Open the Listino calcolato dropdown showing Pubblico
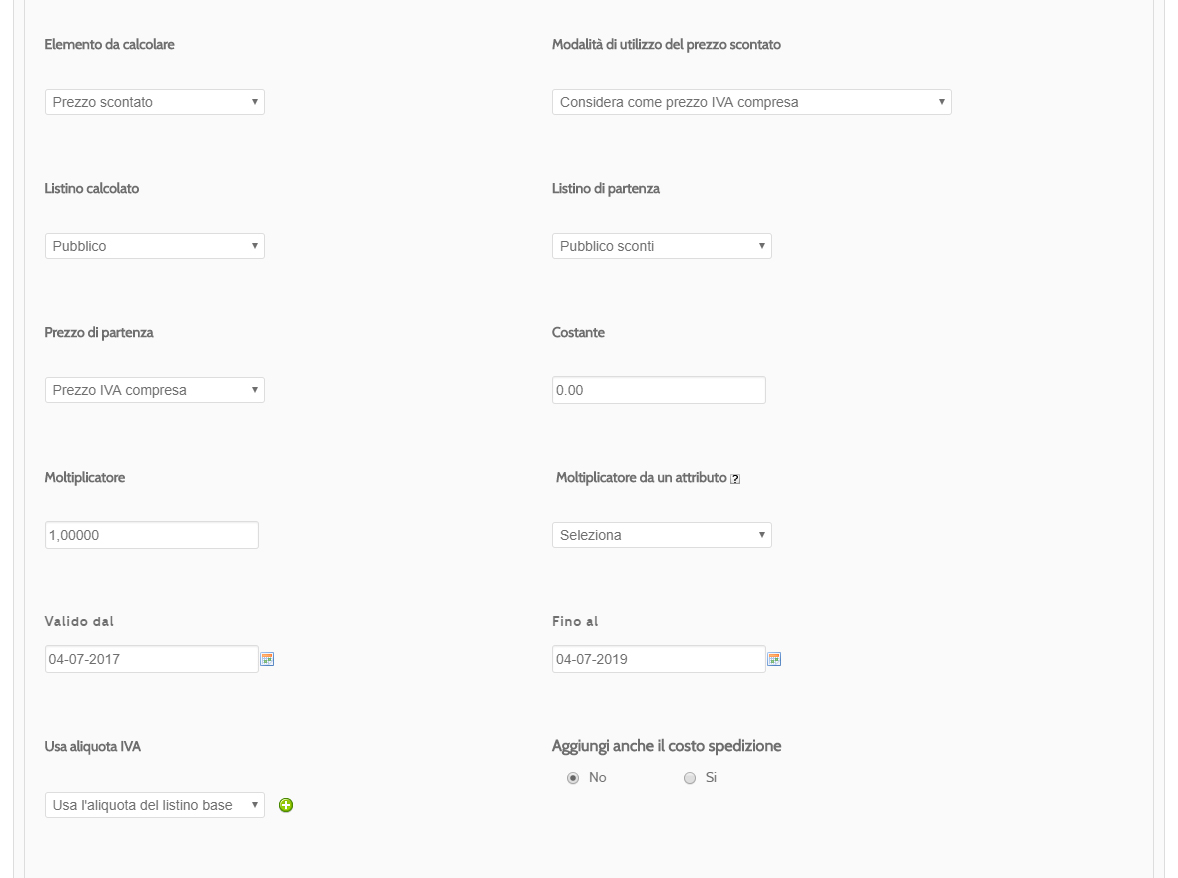 tap(155, 246)
